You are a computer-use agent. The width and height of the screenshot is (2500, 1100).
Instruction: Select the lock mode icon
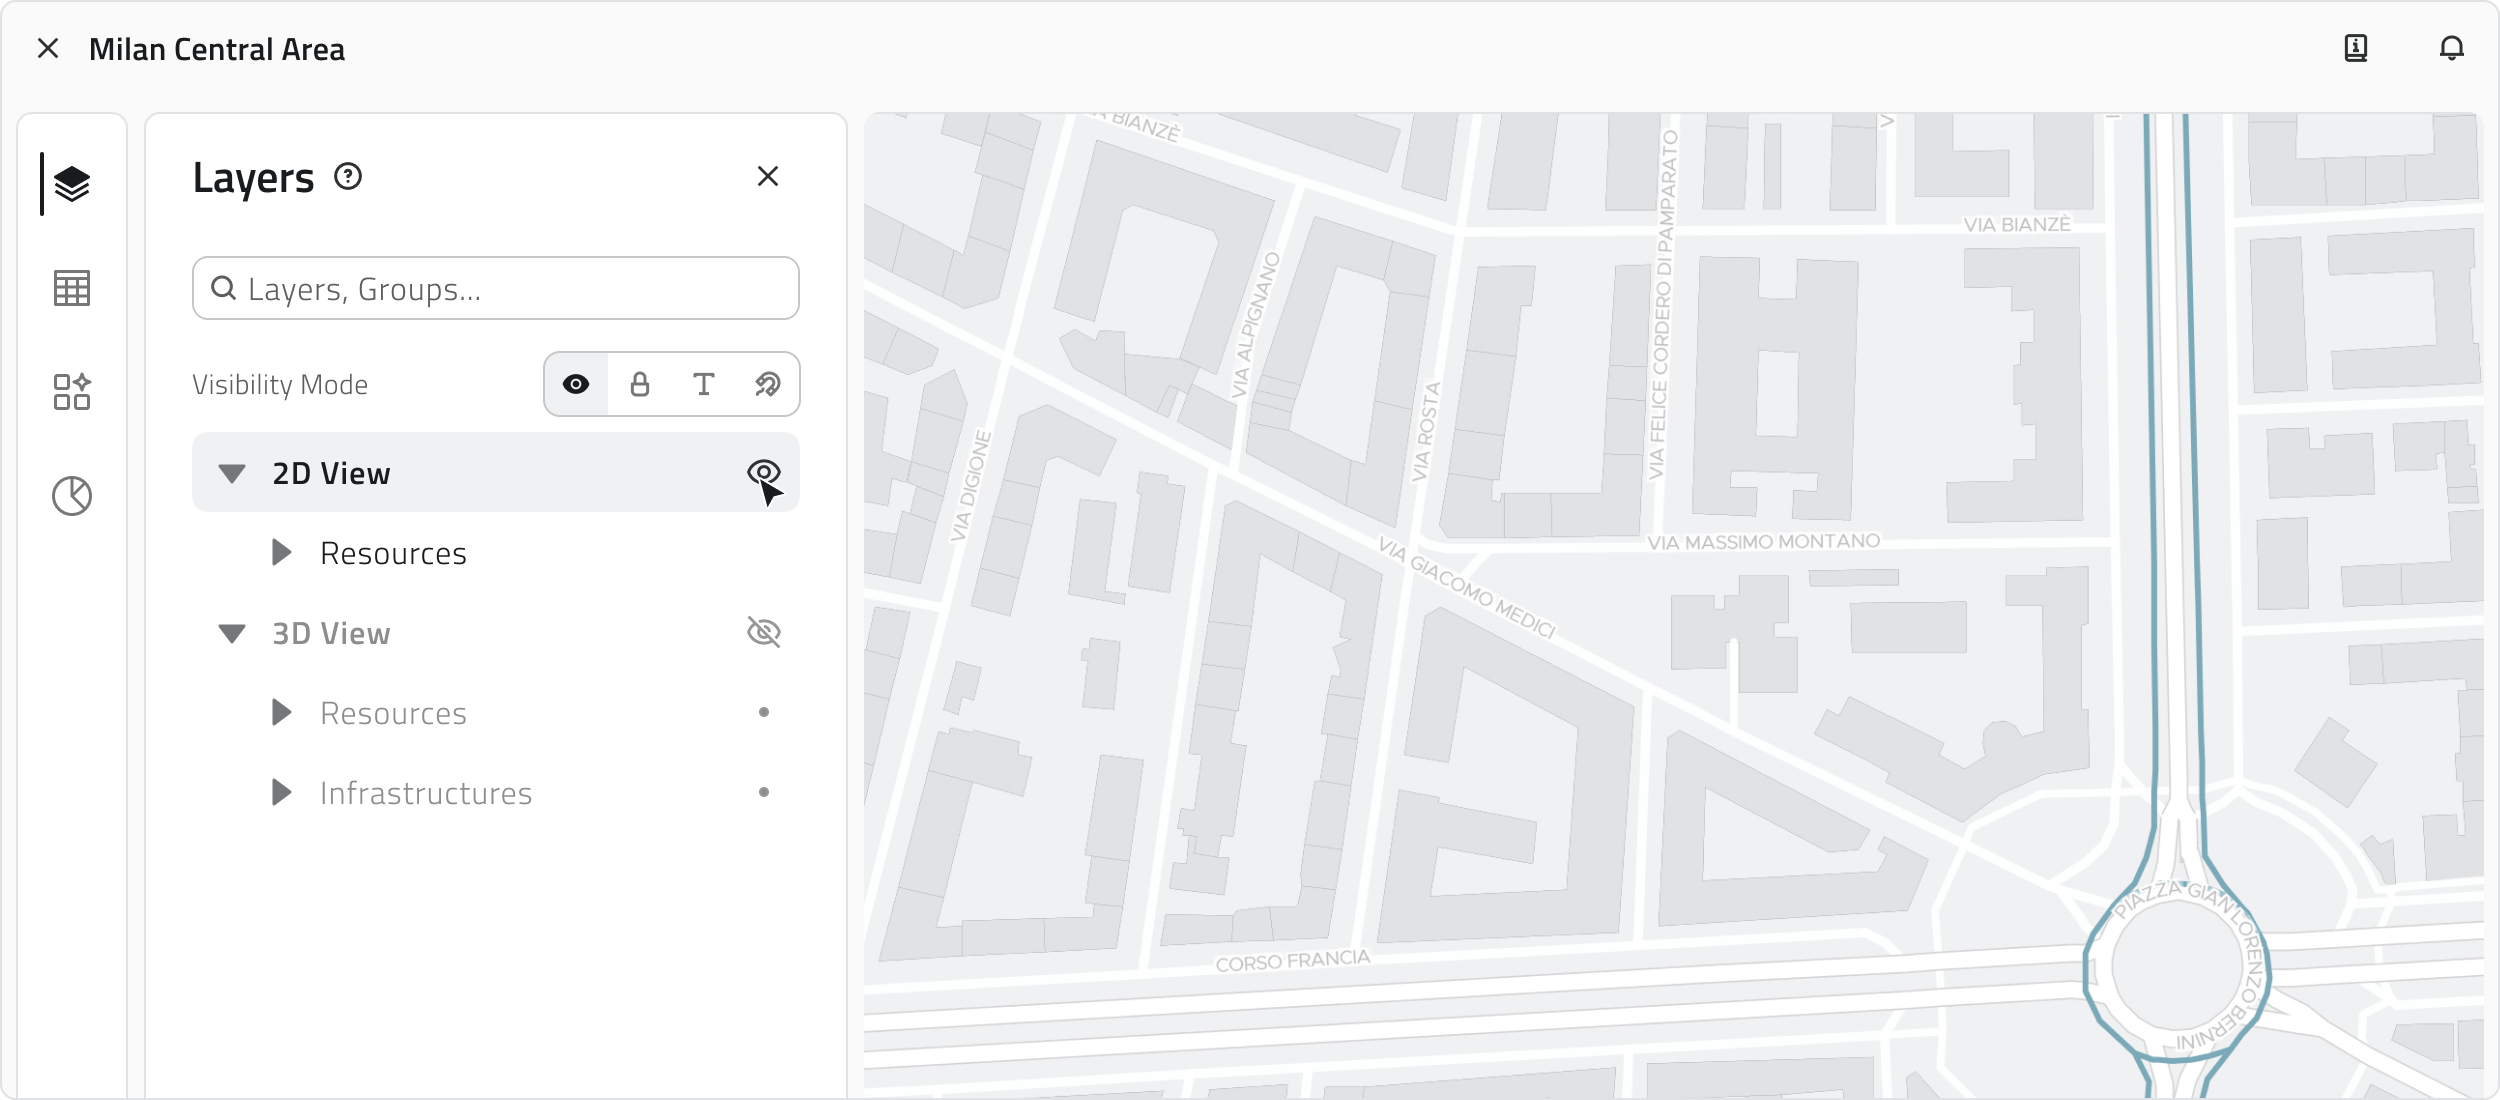[640, 384]
